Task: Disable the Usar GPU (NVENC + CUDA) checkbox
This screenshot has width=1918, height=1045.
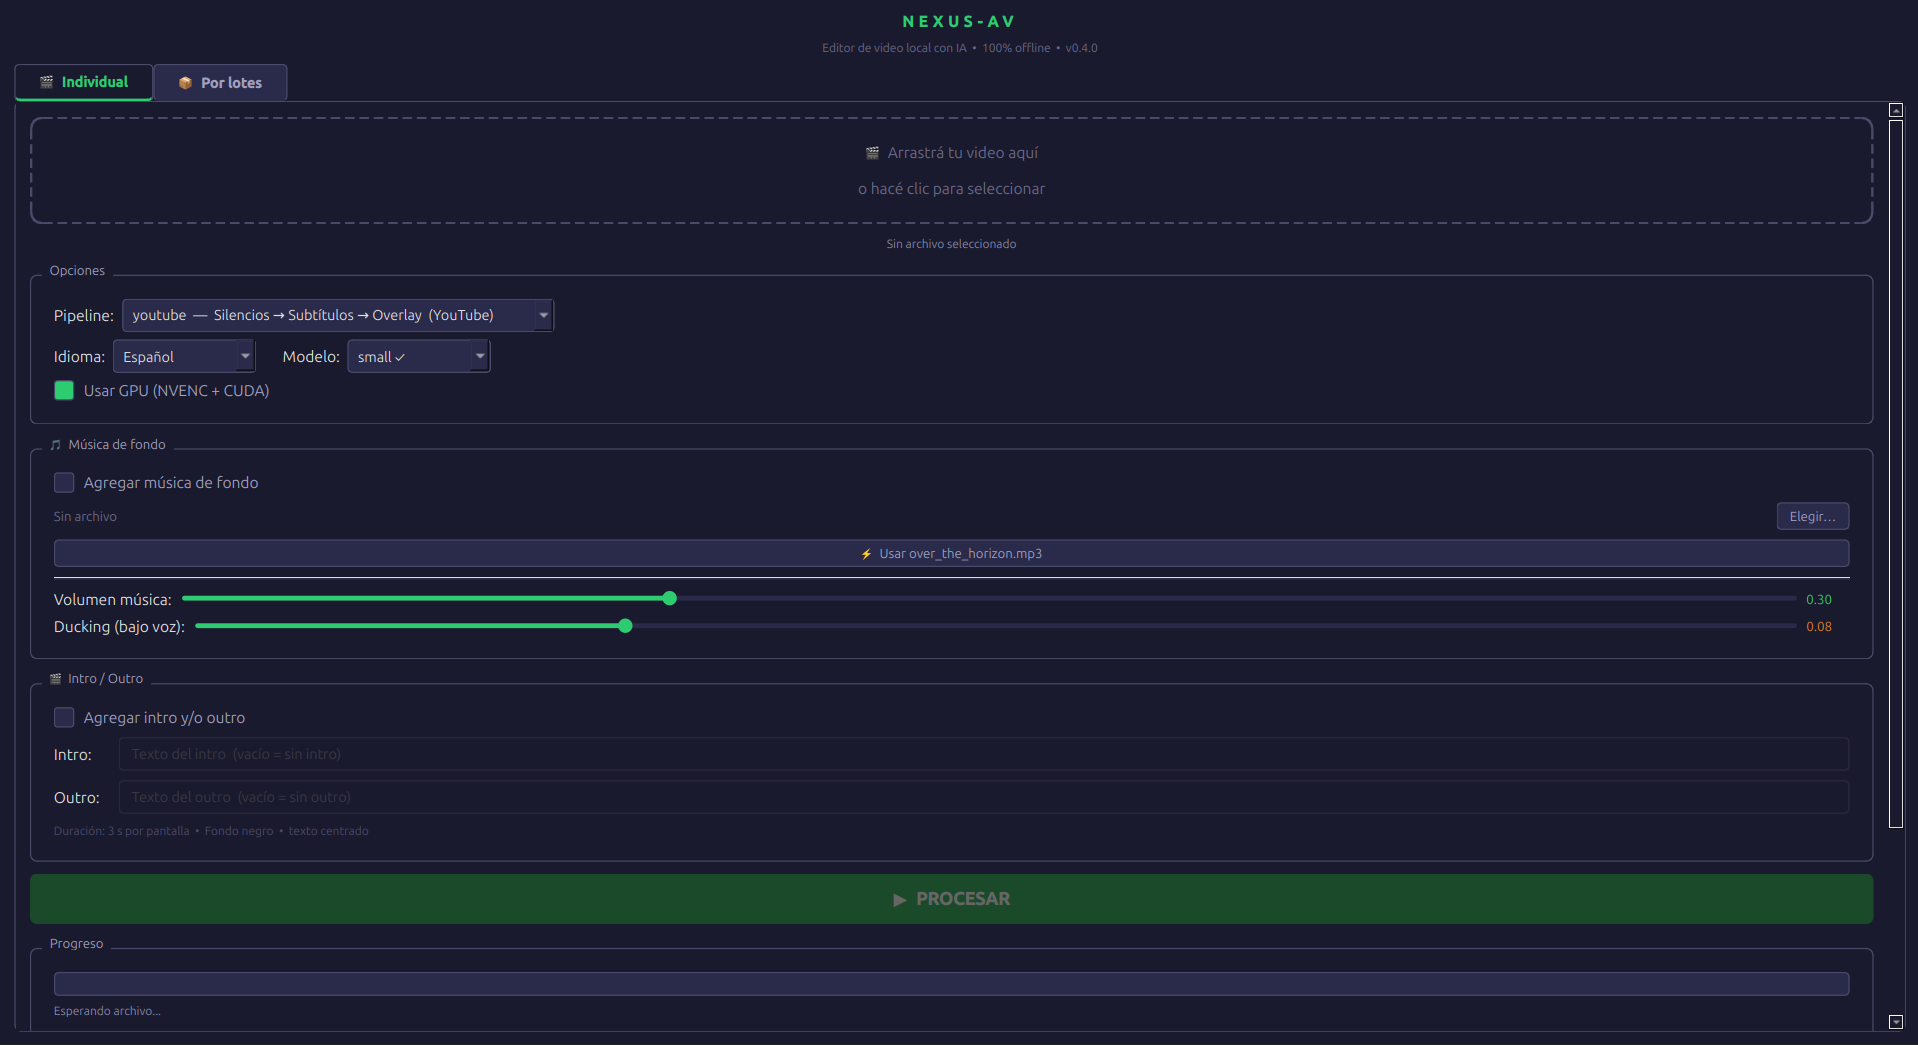Action: [x=64, y=391]
